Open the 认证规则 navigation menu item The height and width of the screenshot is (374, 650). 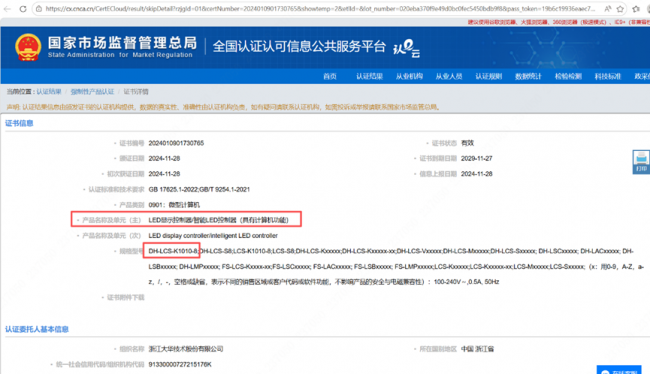pos(488,76)
